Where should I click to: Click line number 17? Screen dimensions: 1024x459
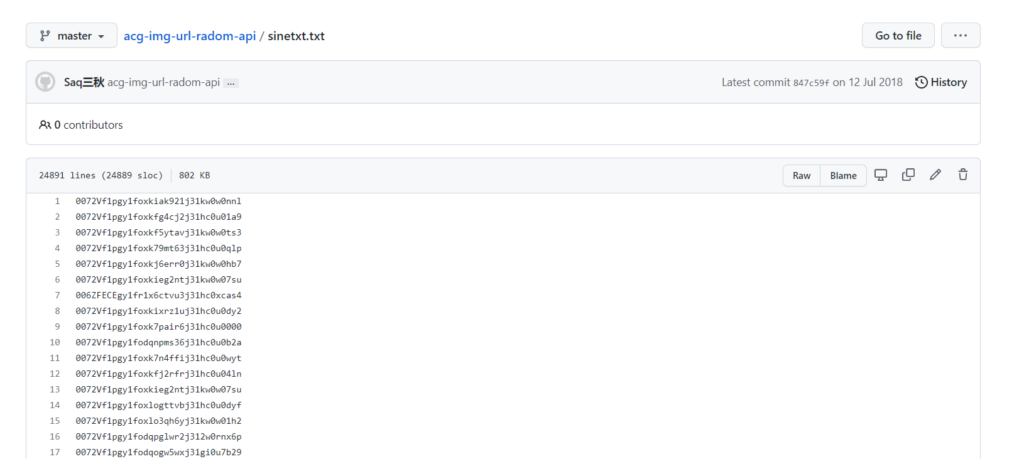click(x=55, y=452)
